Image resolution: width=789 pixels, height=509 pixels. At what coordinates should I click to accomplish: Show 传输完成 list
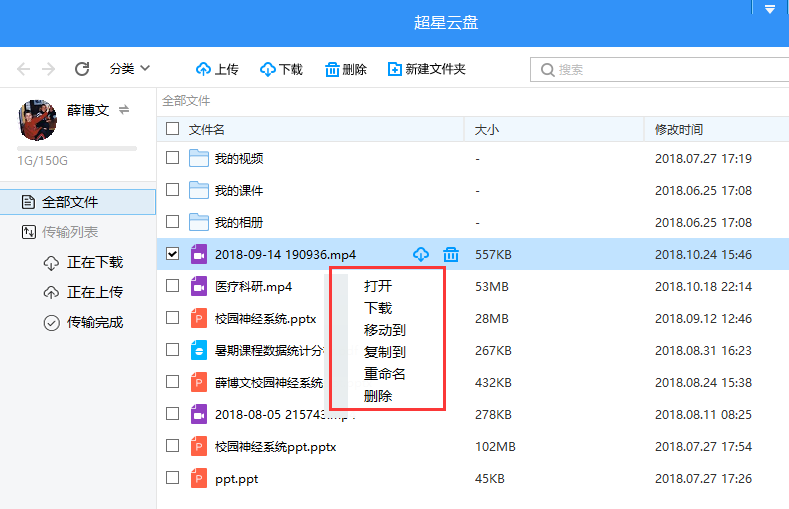83,322
